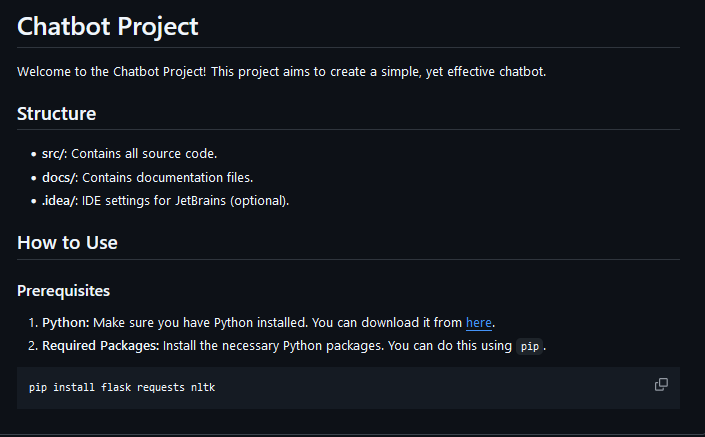Click the 'Python:' bold label in prerequisites
This screenshot has width=705, height=437.
click(x=66, y=323)
